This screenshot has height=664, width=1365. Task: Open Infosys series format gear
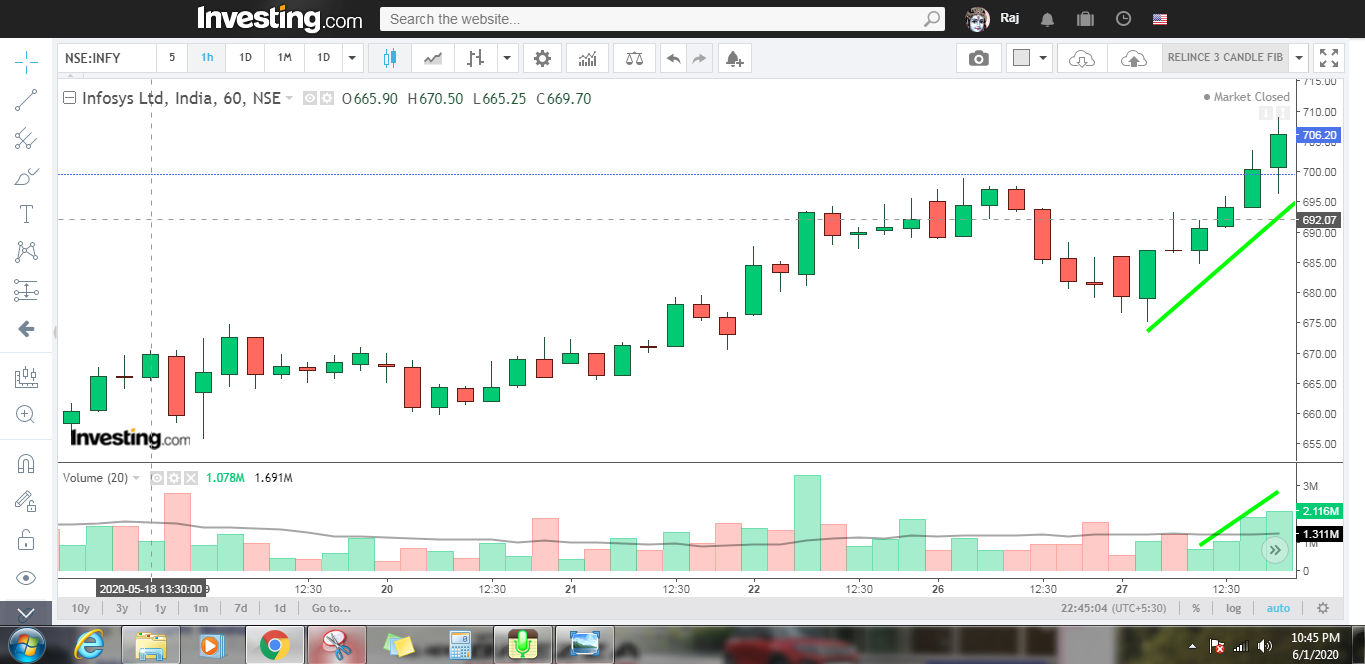click(325, 98)
